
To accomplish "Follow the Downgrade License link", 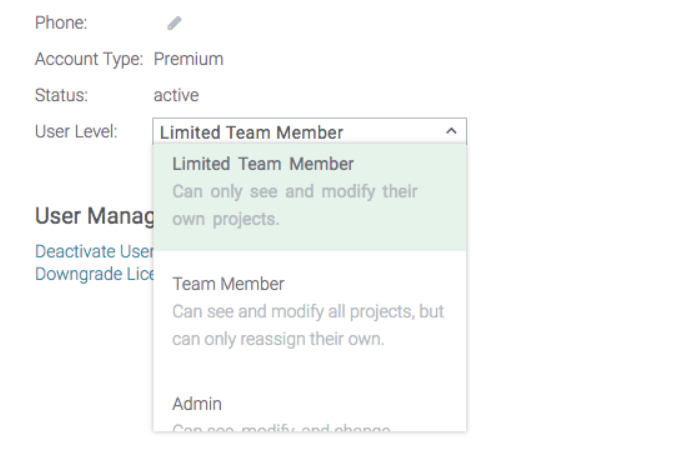I will [95, 274].
